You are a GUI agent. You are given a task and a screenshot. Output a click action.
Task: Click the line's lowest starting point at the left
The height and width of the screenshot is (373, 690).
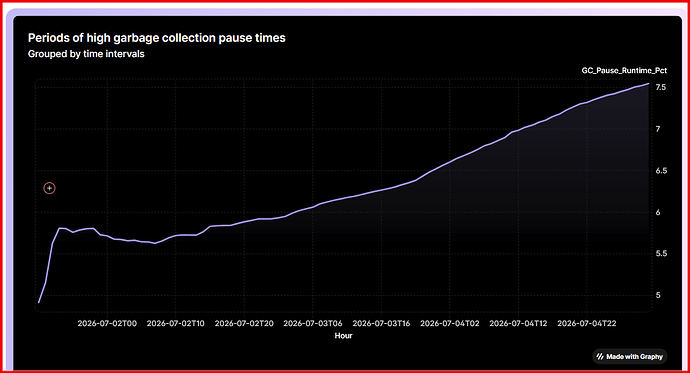coord(39,302)
